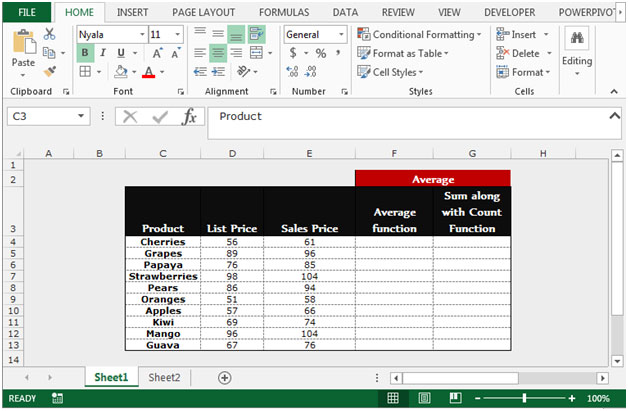This screenshot has height=411, width=628.
Task: Click the Copy icon in Clipboard
Action: 49,53
